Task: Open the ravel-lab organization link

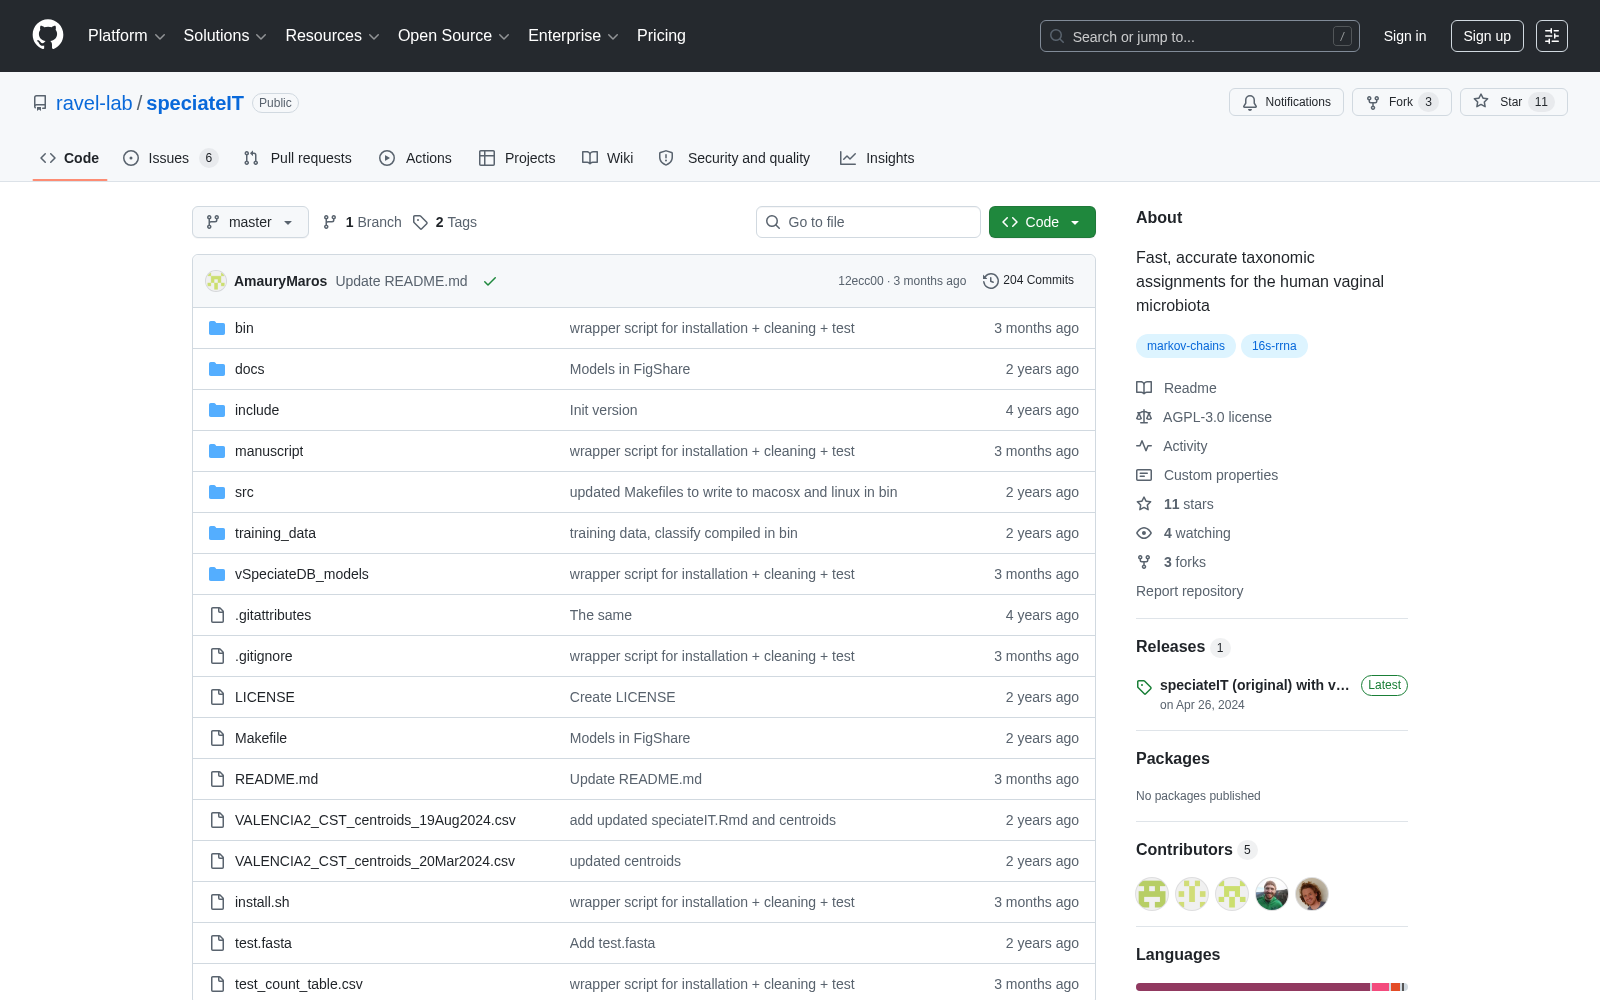Action: point(94,103)
